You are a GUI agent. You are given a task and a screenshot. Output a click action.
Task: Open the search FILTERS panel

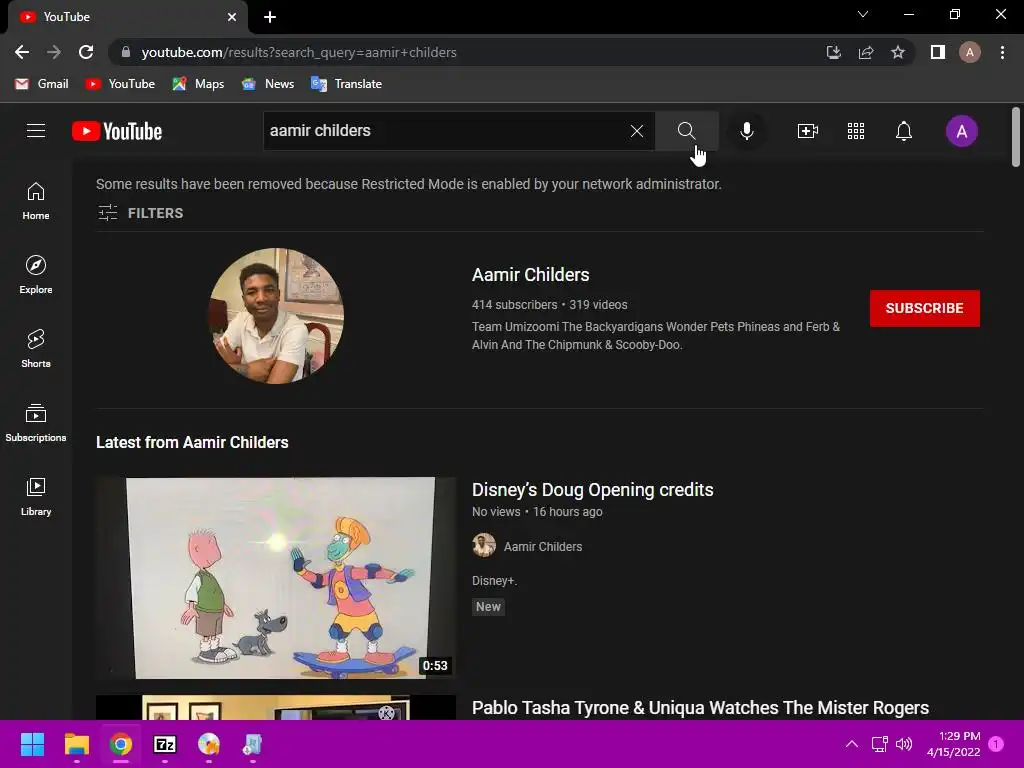pyautogui.click(x=140, y=213)
